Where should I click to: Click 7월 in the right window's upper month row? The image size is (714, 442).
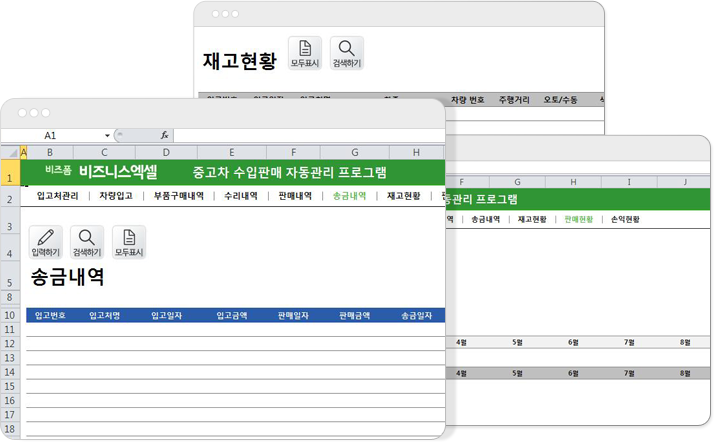pyautogui.click(x=629, y=342)
